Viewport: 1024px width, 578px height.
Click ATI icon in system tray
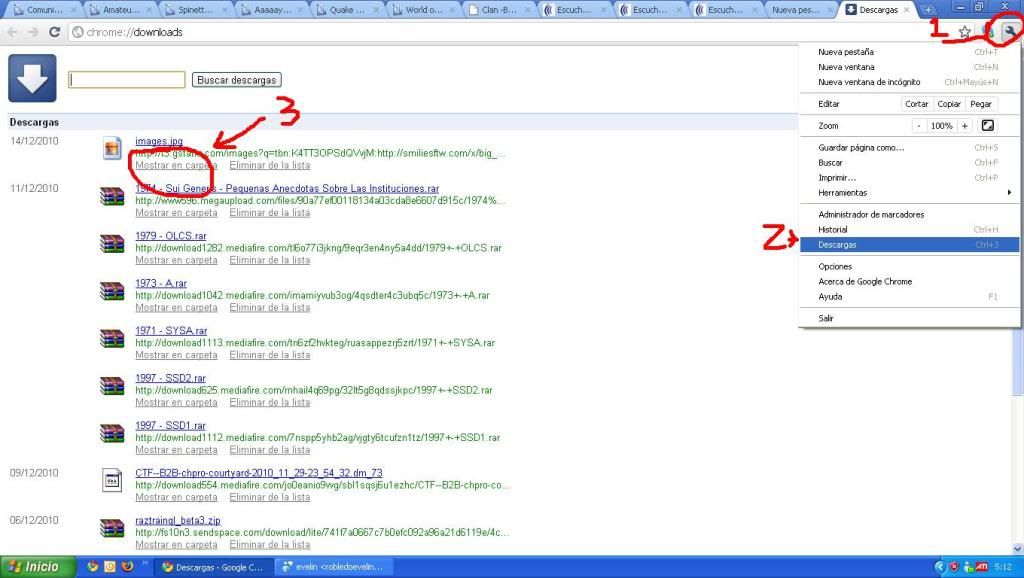[x=982, y=567]
